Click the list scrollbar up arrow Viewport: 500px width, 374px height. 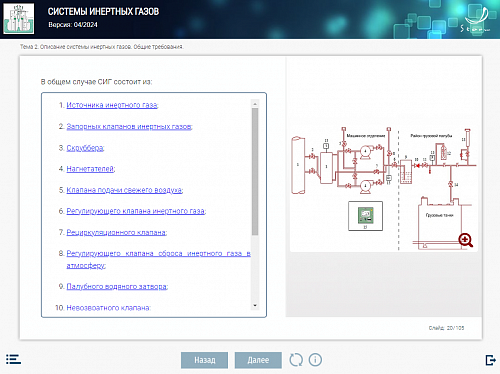click(x=255, y=104)
